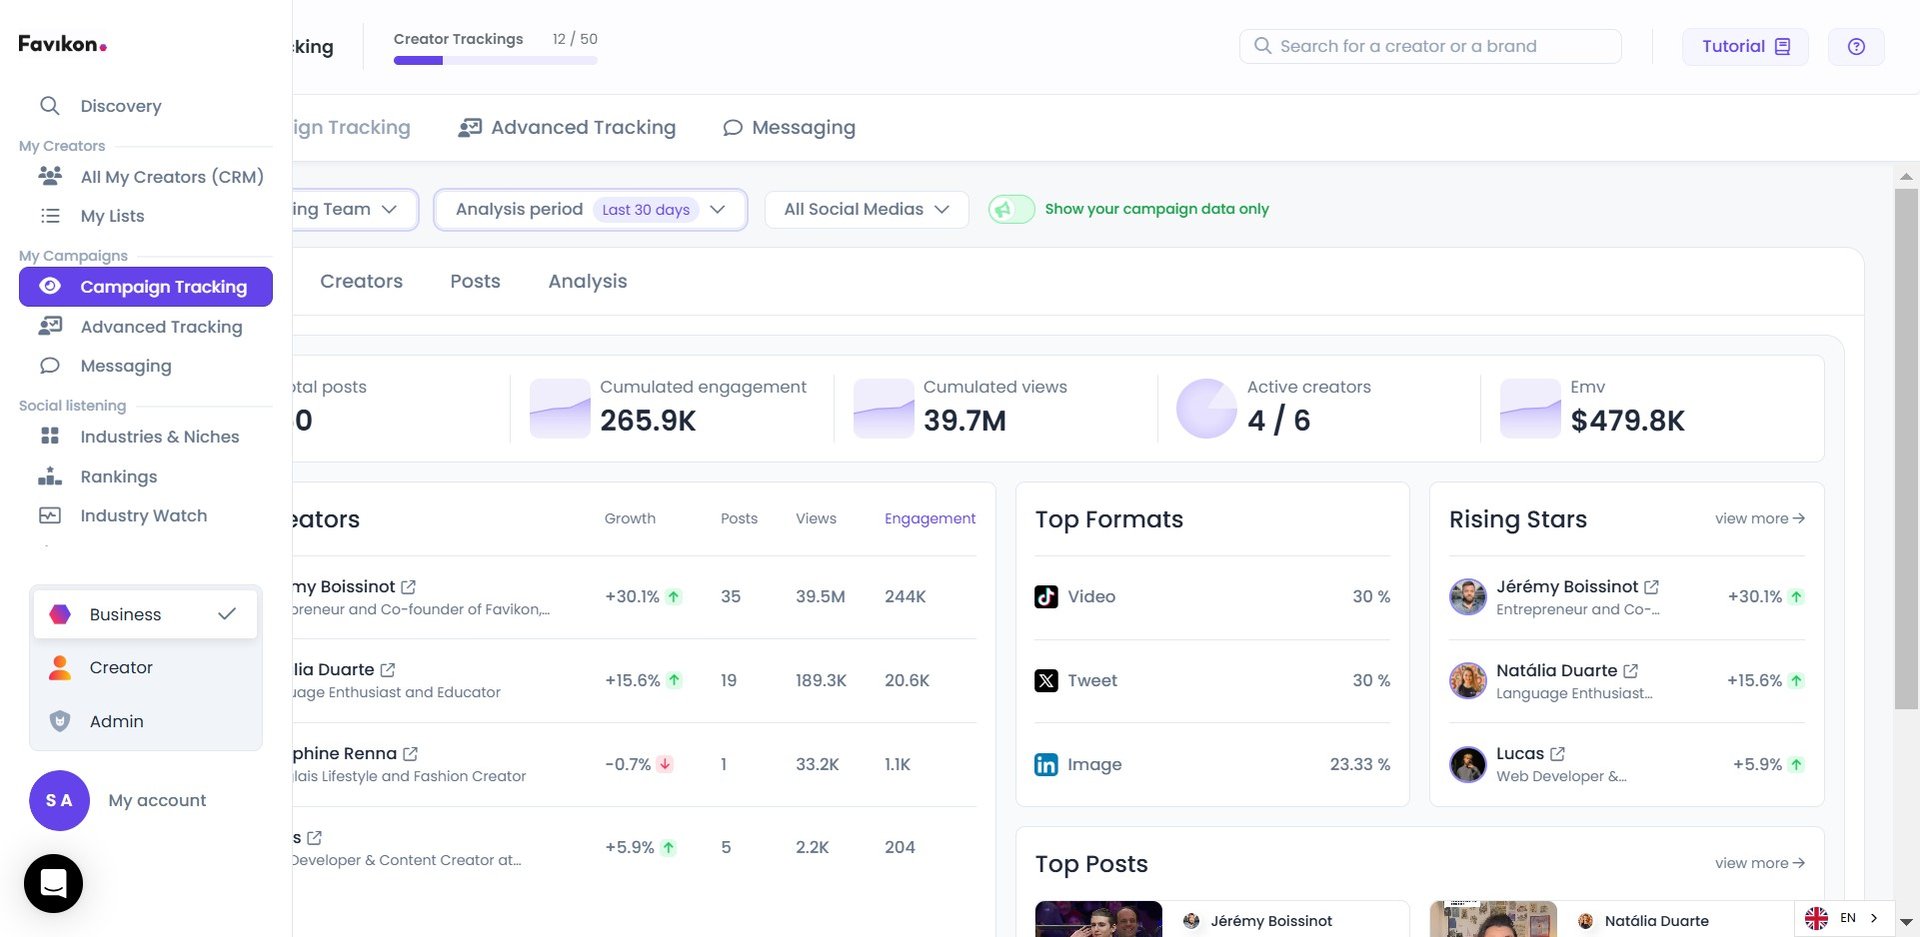Open Jérémy Boissinot's external link icon in Rising Stars
Viewport: 1920px width, 937px height.
point(1651,587)
